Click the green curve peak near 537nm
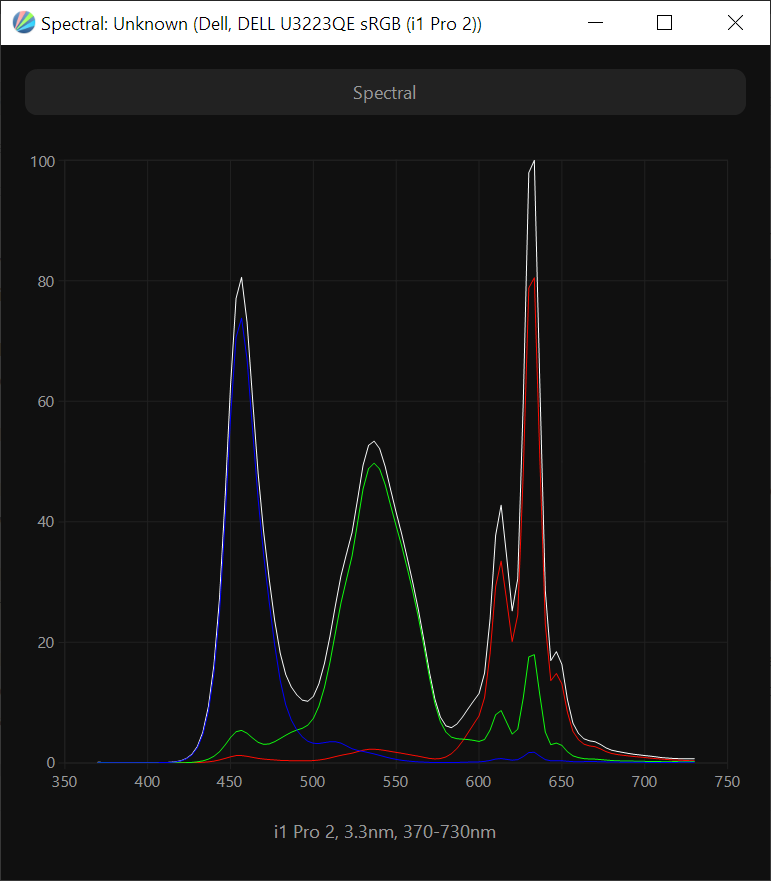The width and height of the screenshot is (771, 881). tap(373, 464)
